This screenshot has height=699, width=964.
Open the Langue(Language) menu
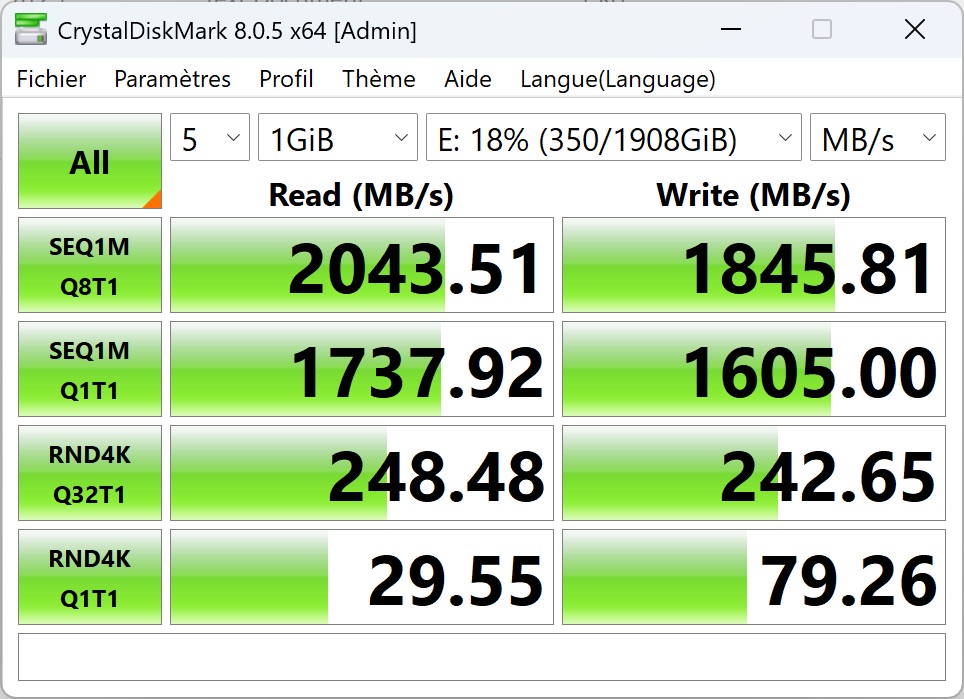tap(617, 79)
